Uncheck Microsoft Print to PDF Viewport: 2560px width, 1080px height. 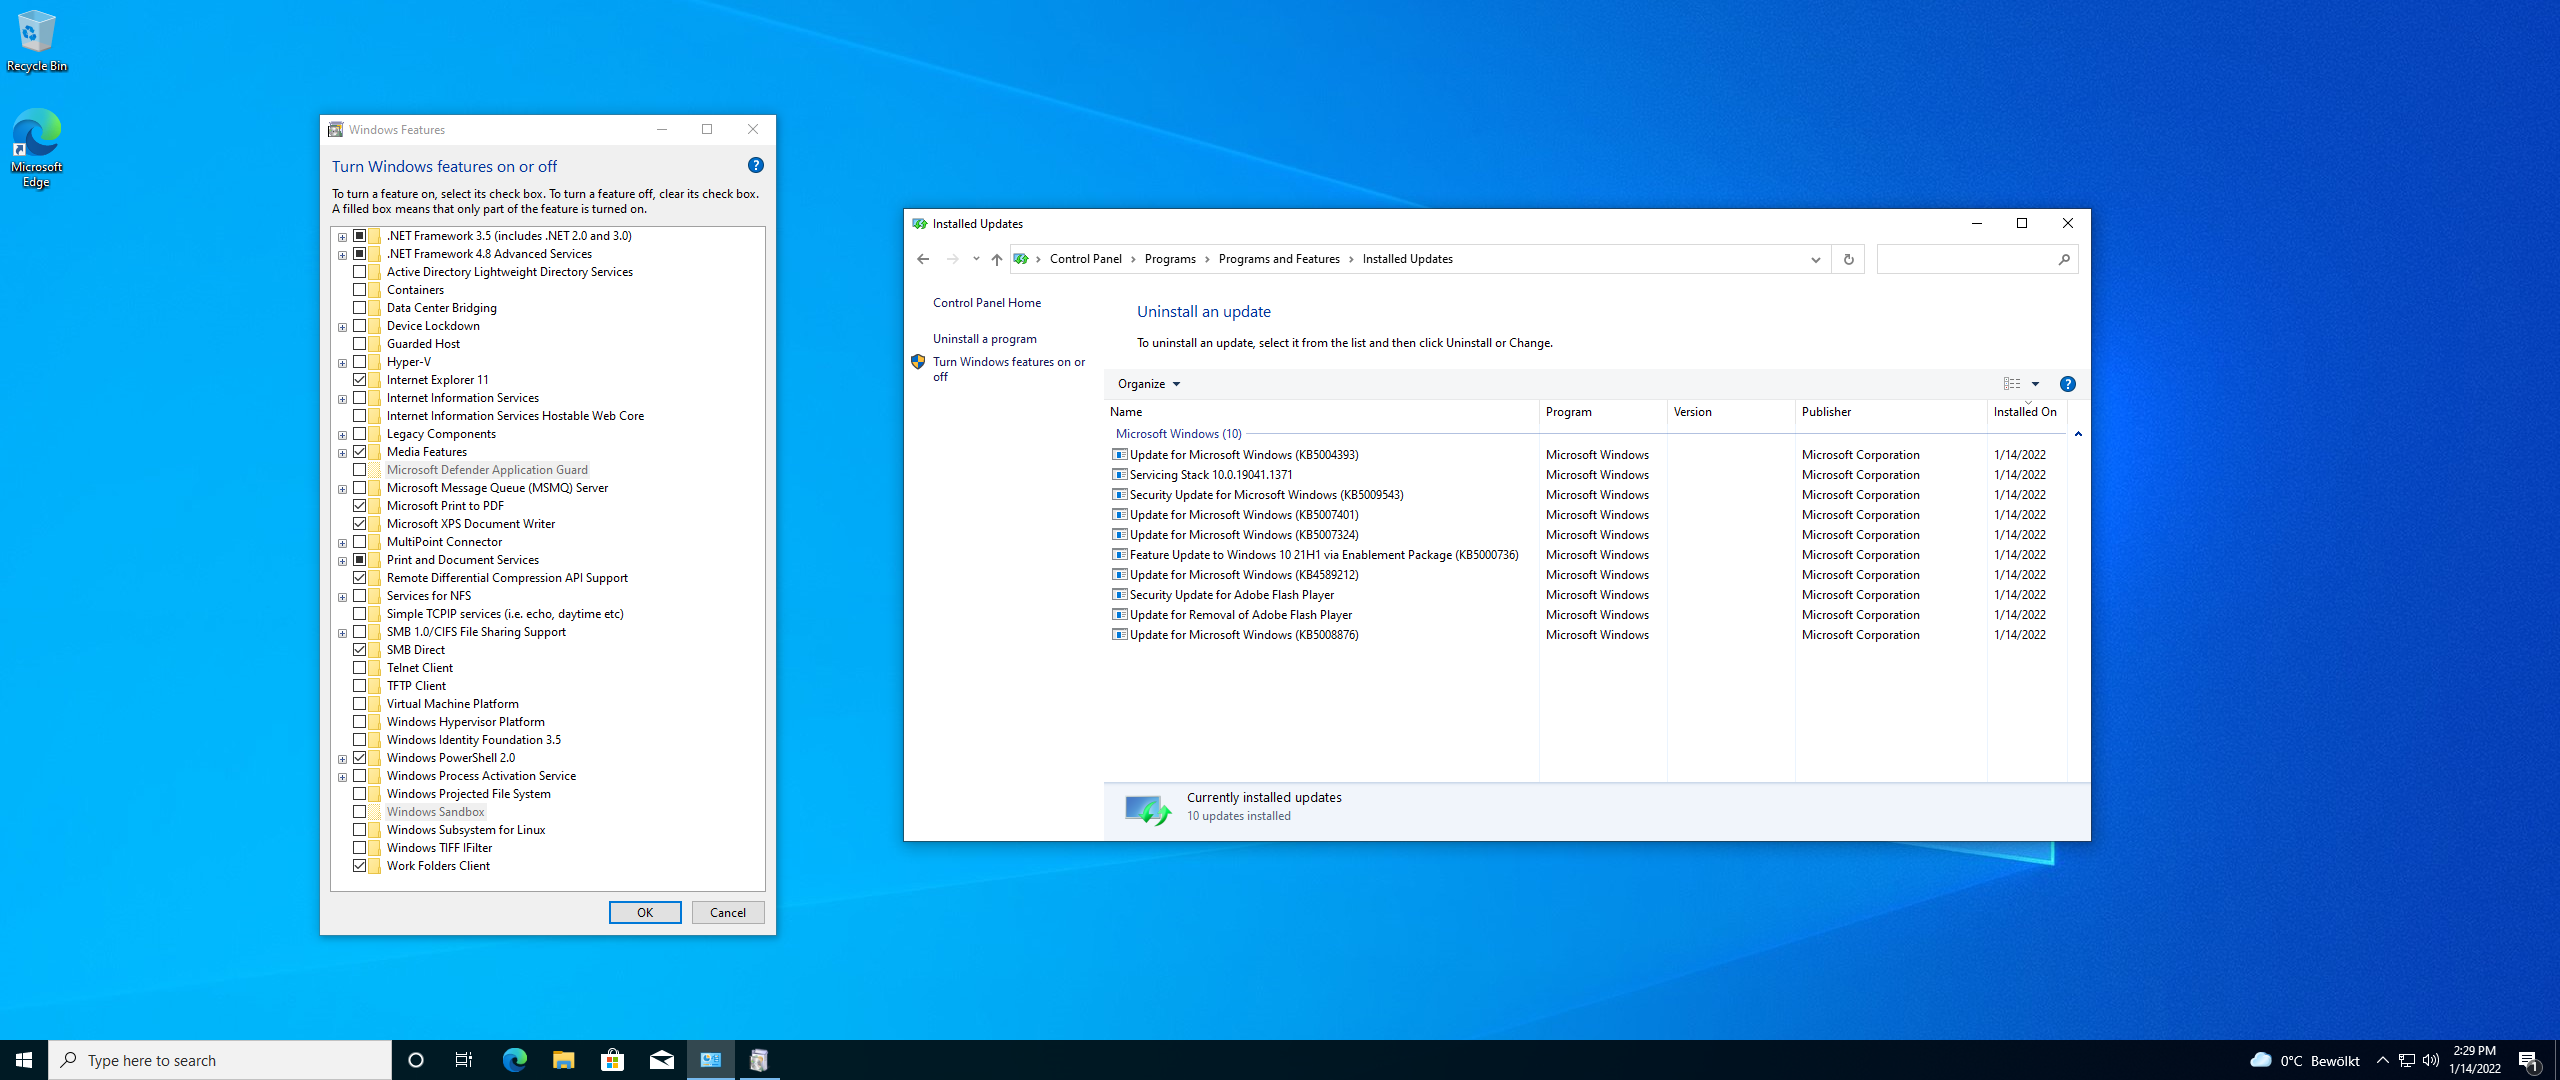(359, 506)
